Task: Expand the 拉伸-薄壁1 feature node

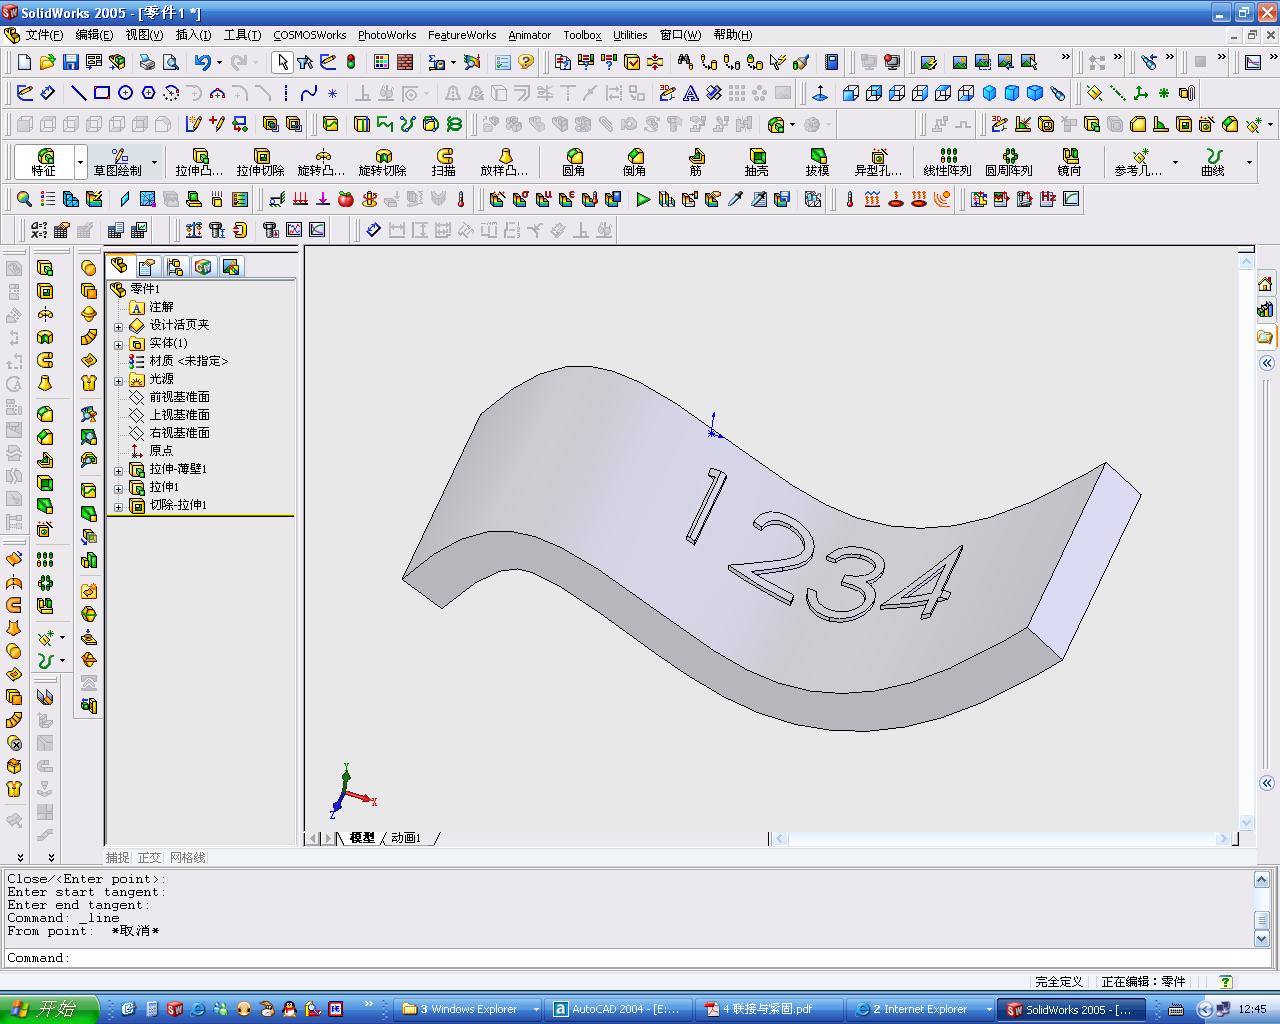Action: pos(119,470)
